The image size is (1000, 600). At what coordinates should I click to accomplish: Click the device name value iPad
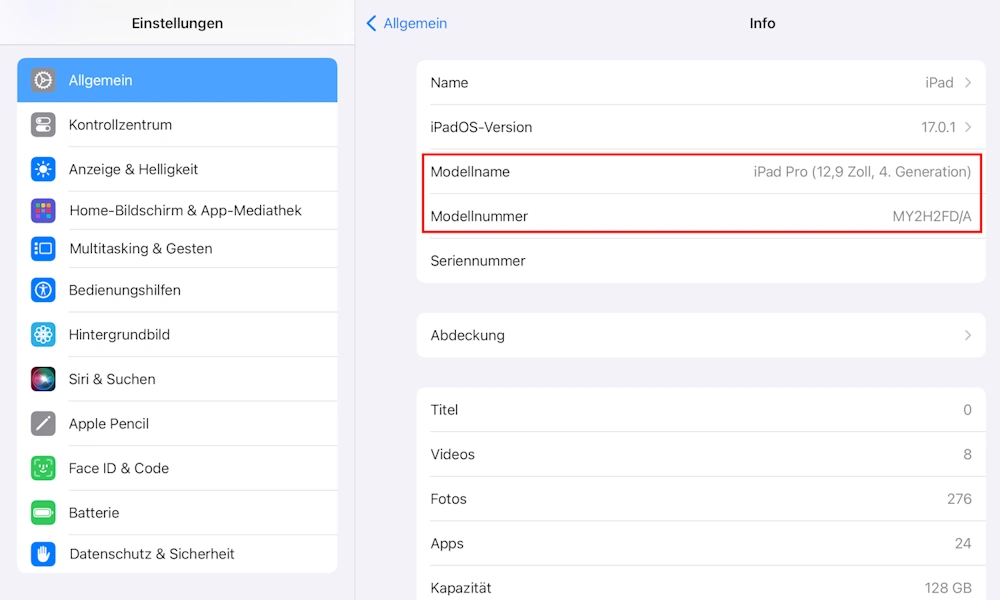point(939,83)
